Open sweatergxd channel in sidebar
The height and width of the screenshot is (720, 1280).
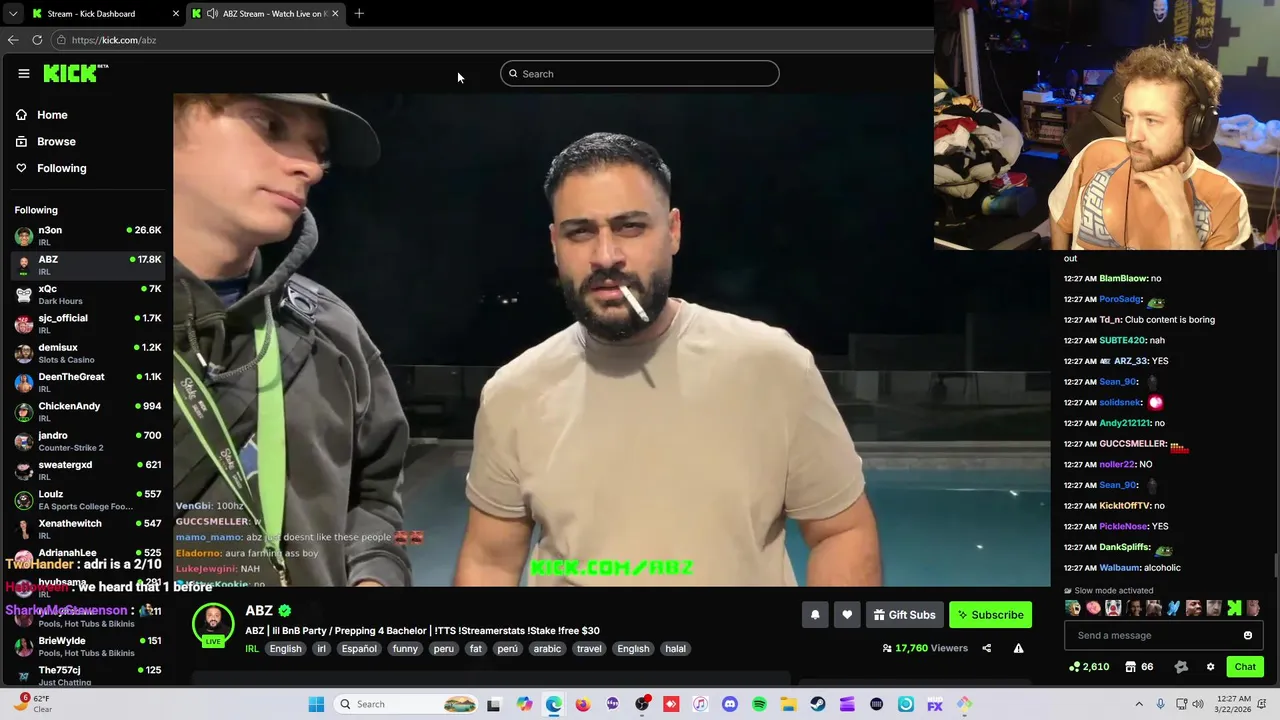pyautogui.click(x=88, y=470)
